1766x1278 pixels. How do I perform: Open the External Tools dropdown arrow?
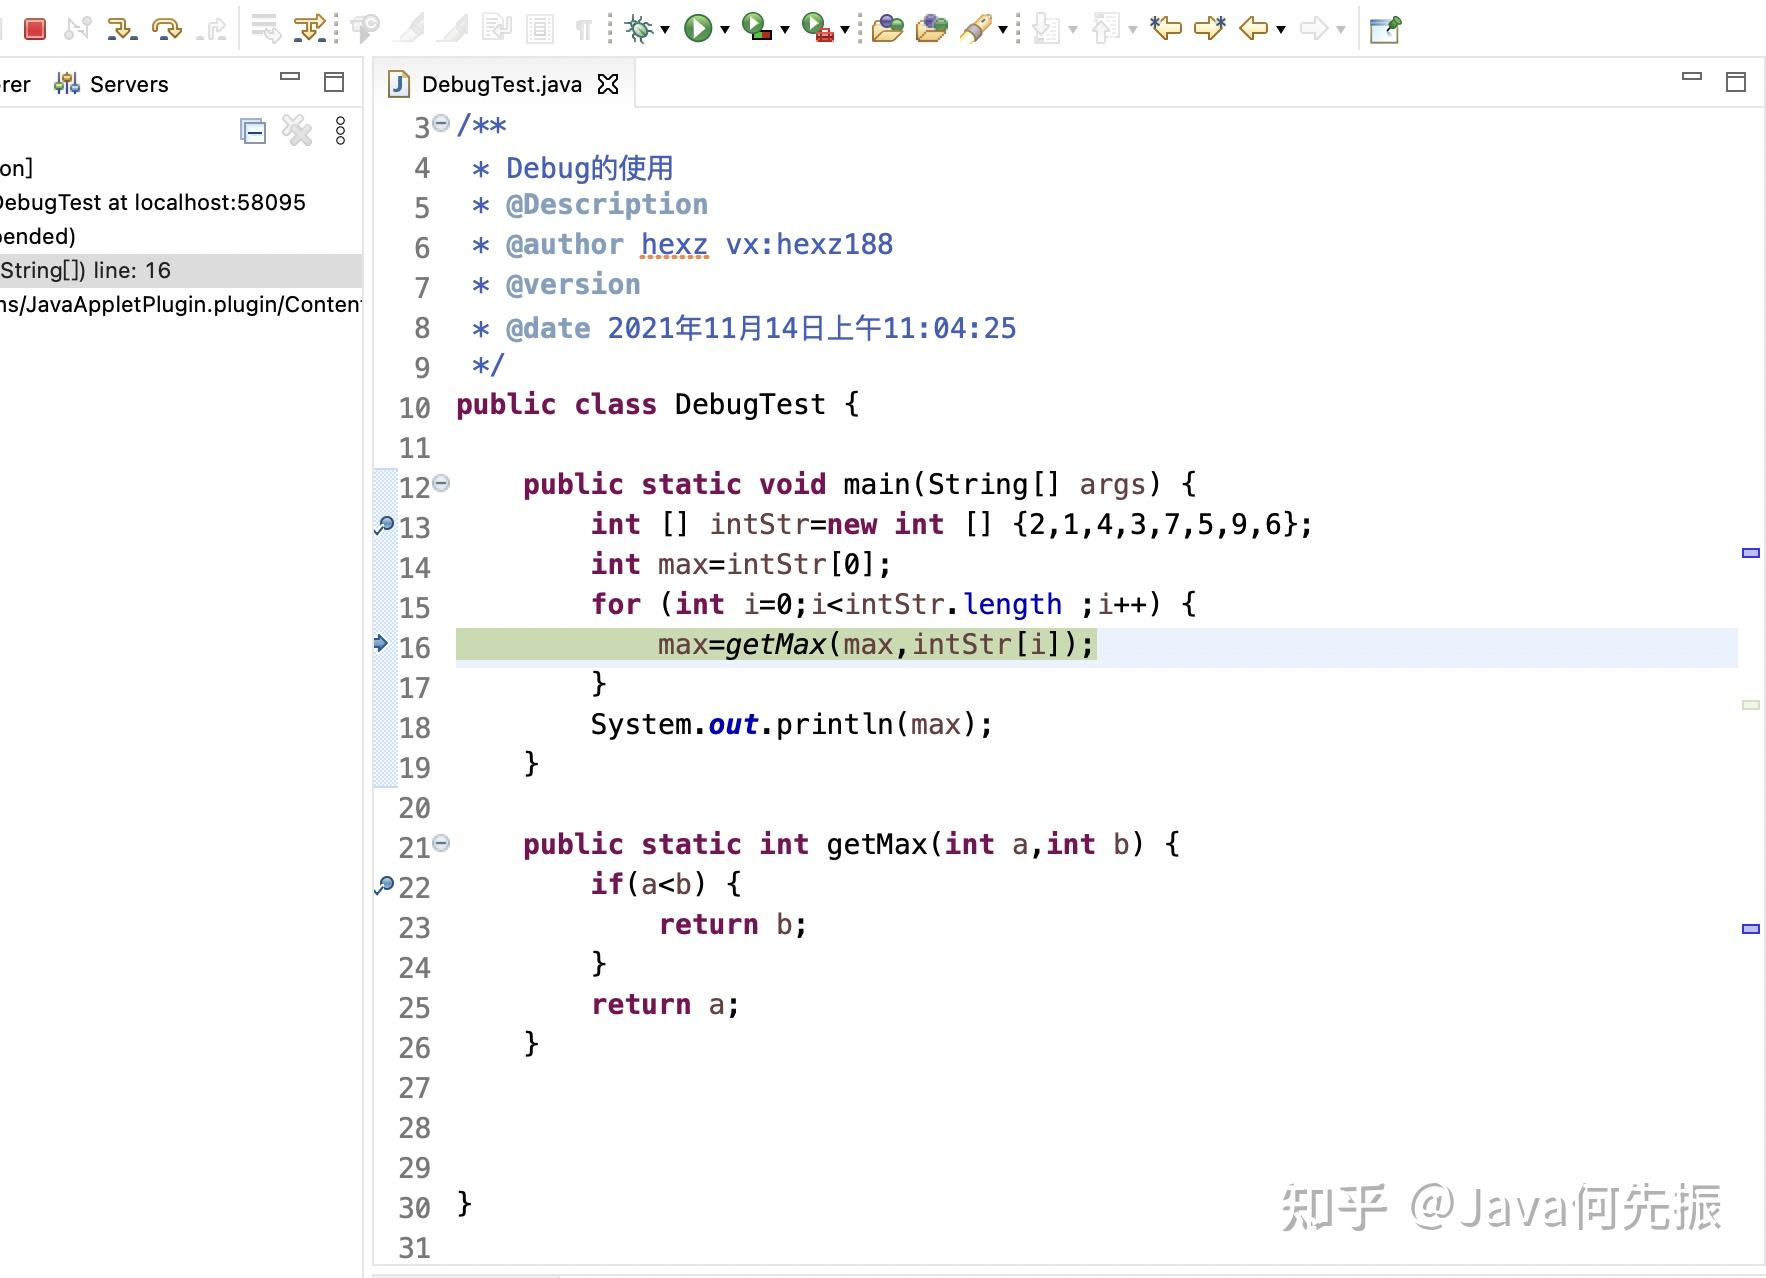click(x=845, y=30)
